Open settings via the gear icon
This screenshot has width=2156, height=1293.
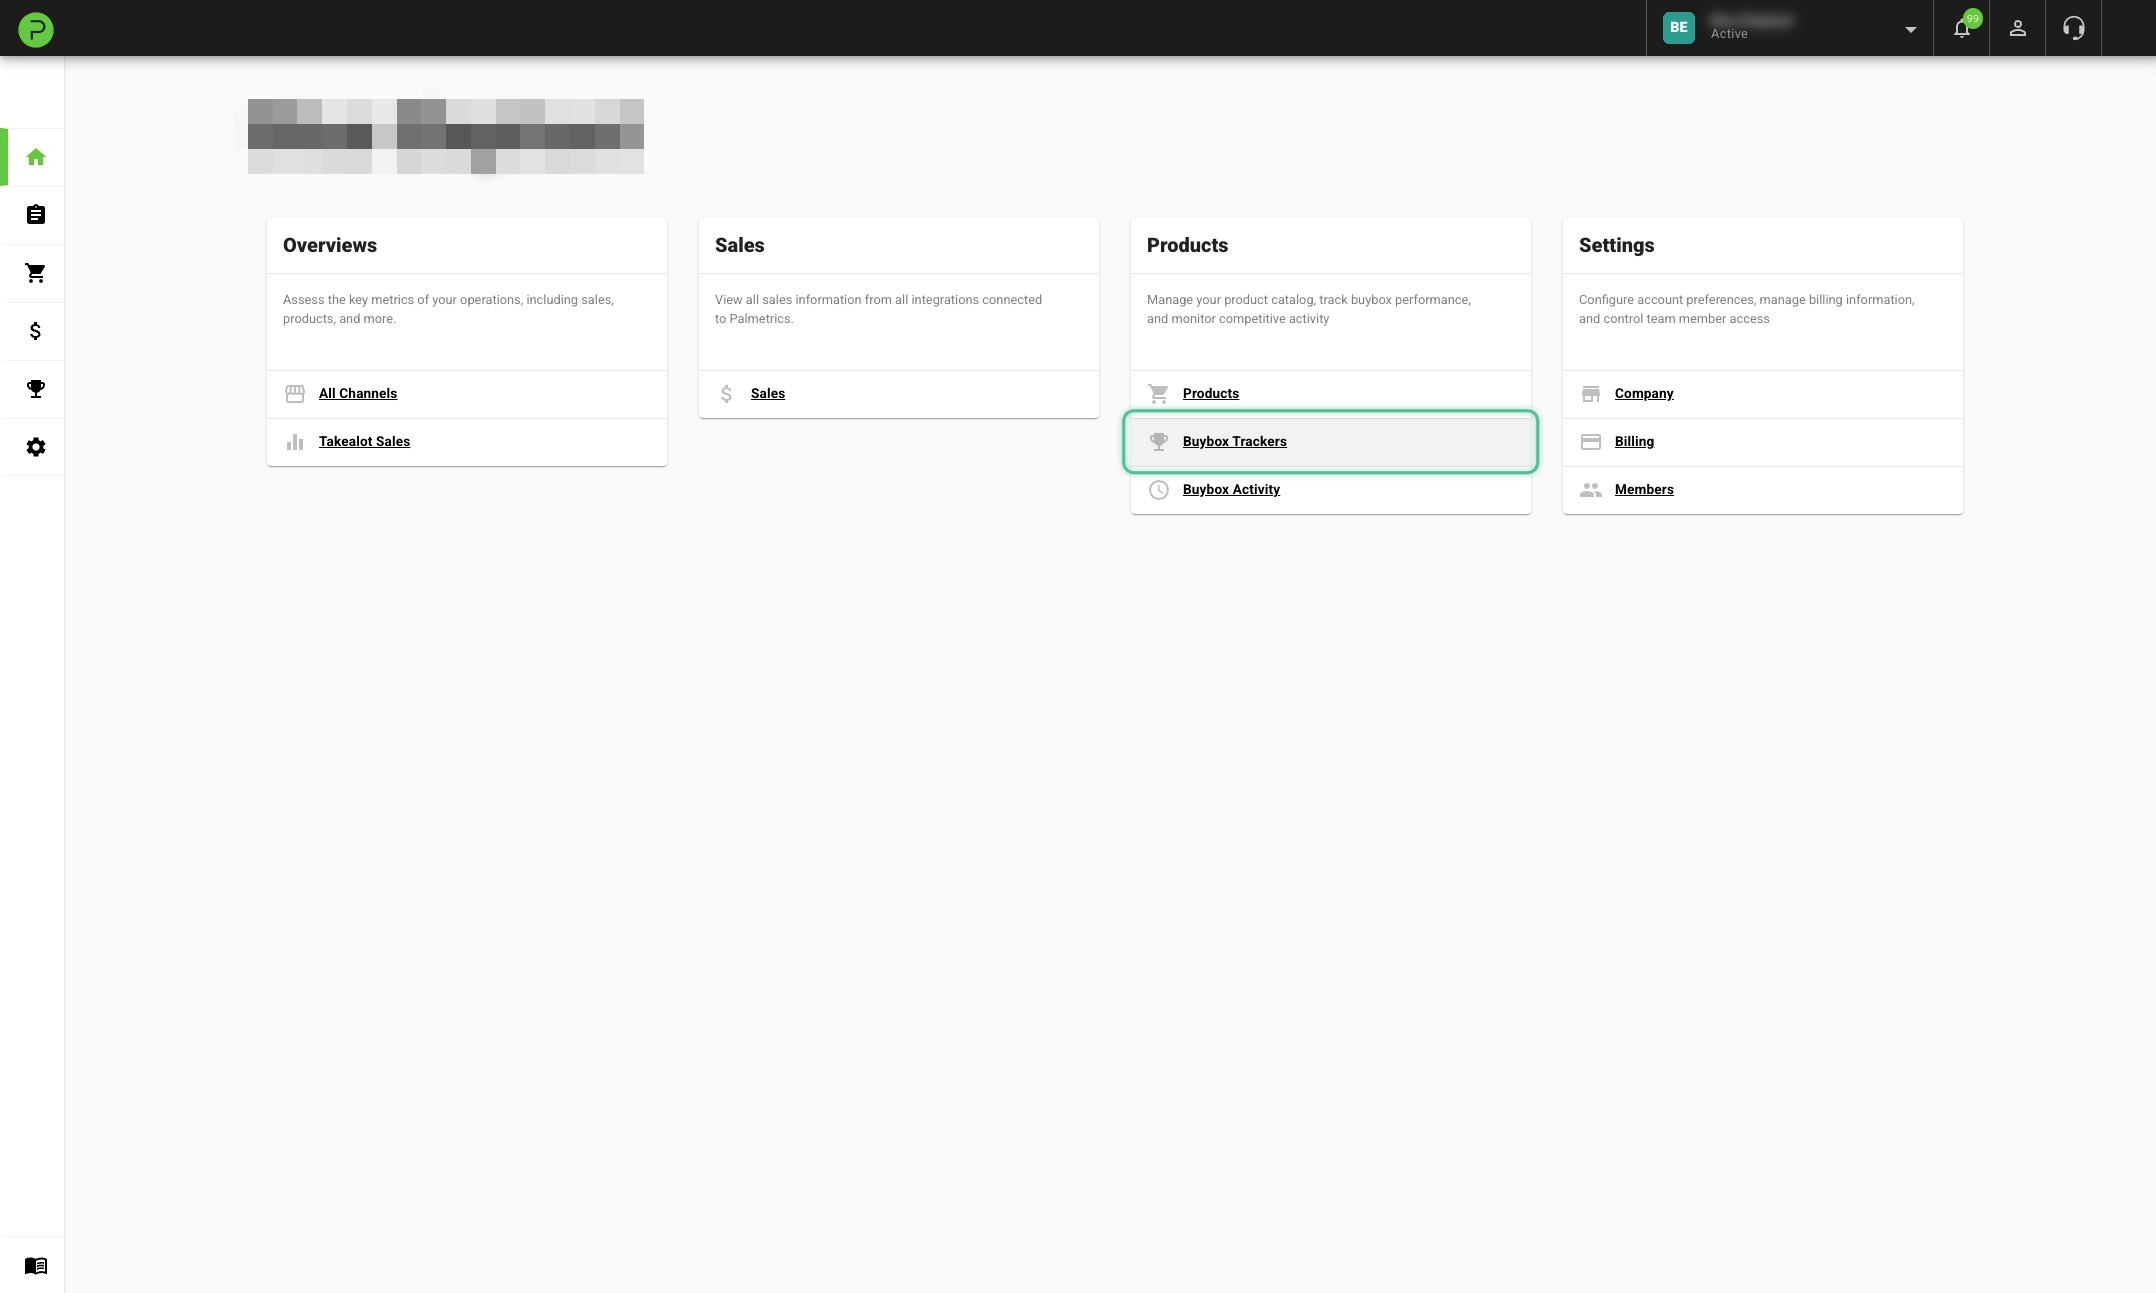[35, 447]
